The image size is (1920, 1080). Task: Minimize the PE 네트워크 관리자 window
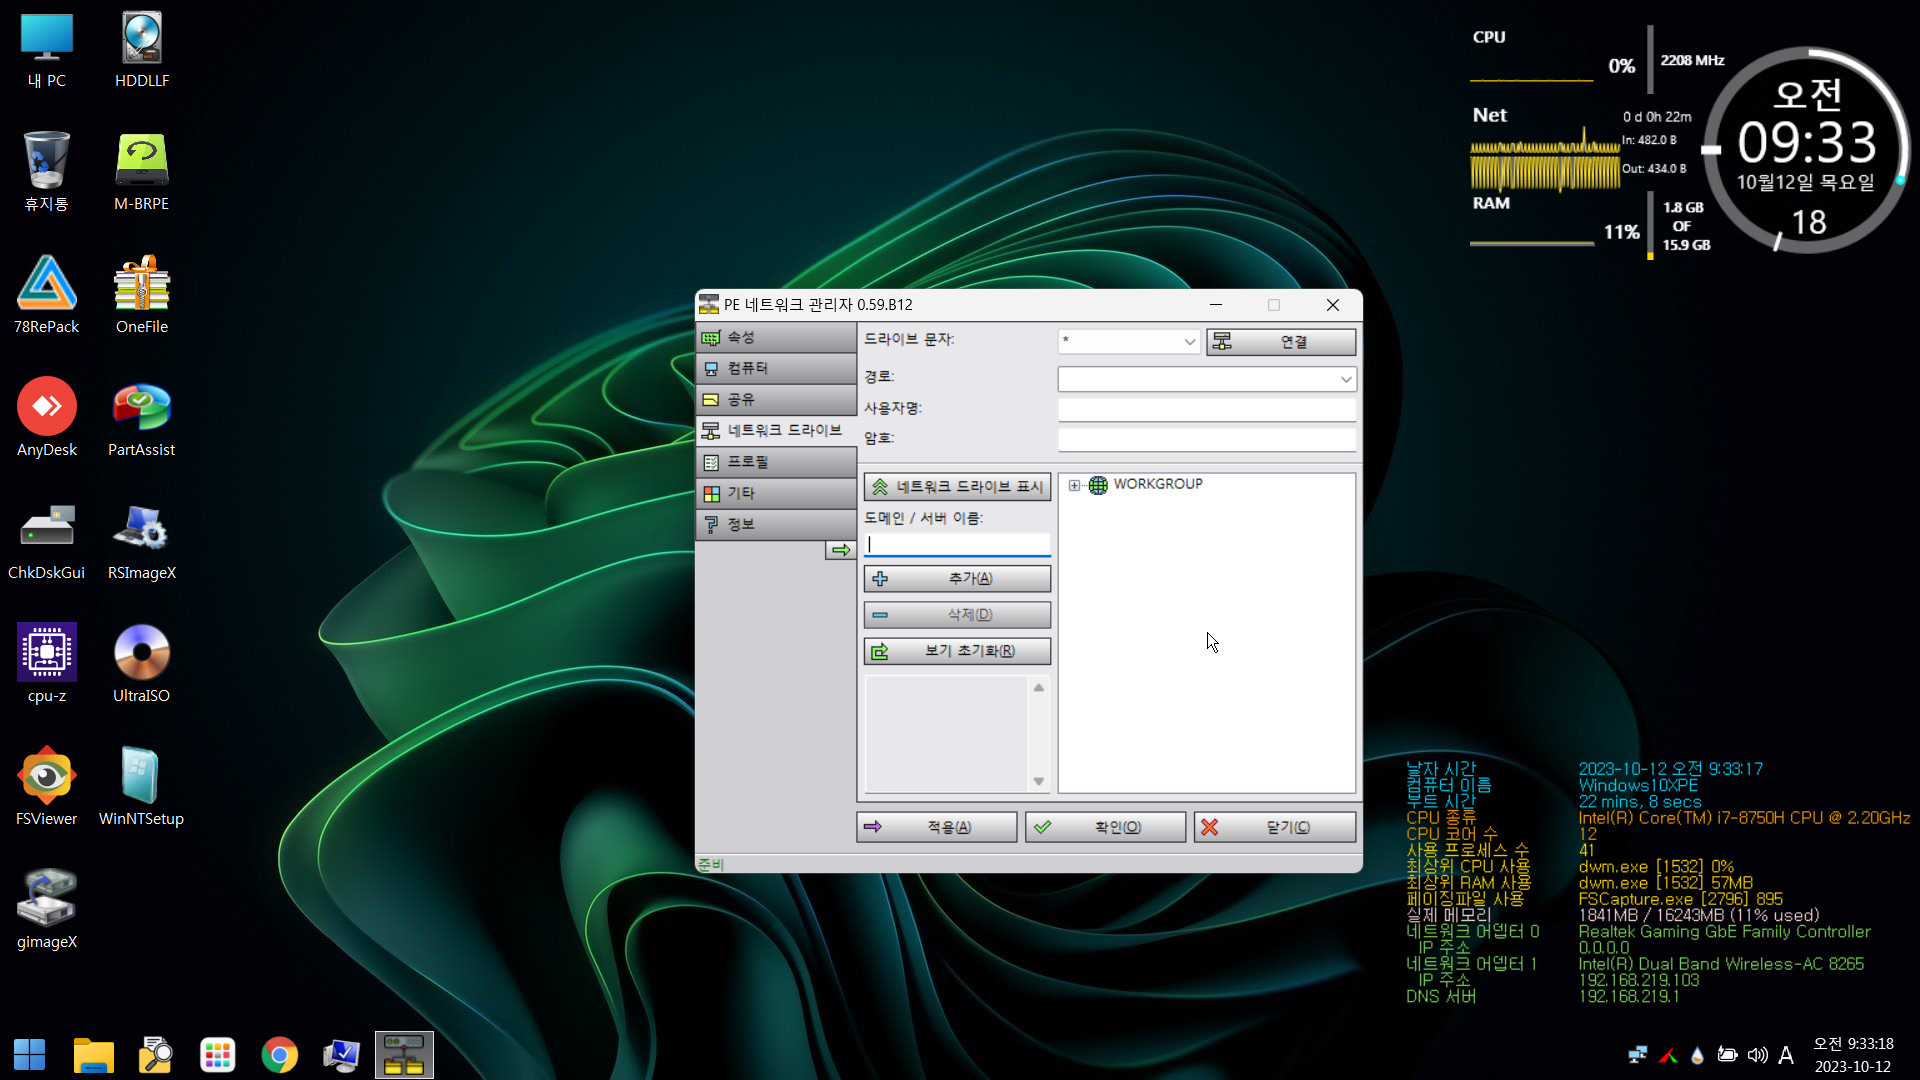click(1215, 305)
